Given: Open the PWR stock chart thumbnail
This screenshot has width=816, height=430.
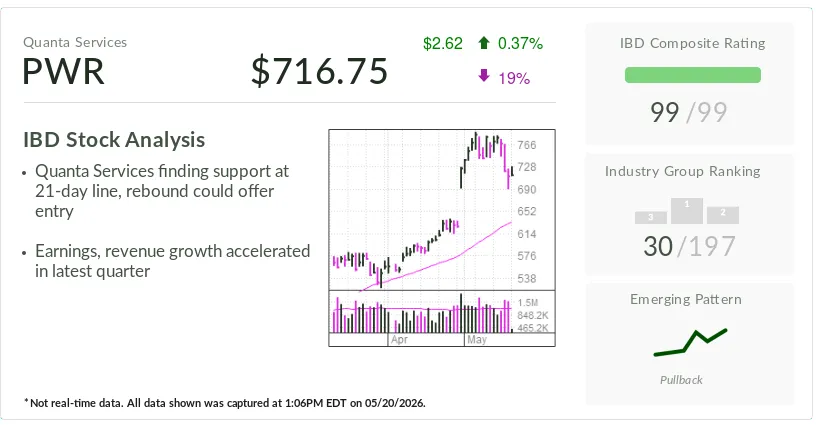Looking at the screenshot, I should 442,238.
